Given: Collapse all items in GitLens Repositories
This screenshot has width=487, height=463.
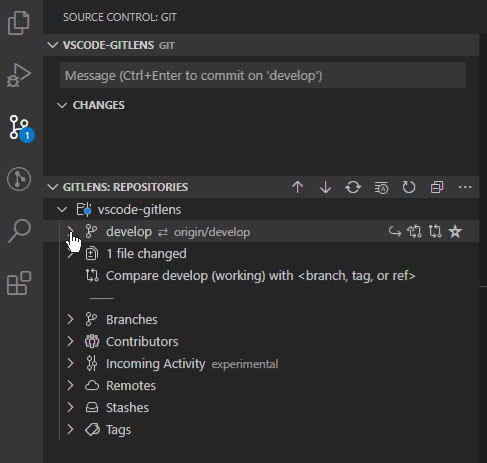Looking at the screenshot, I should [x=437, y=187].
